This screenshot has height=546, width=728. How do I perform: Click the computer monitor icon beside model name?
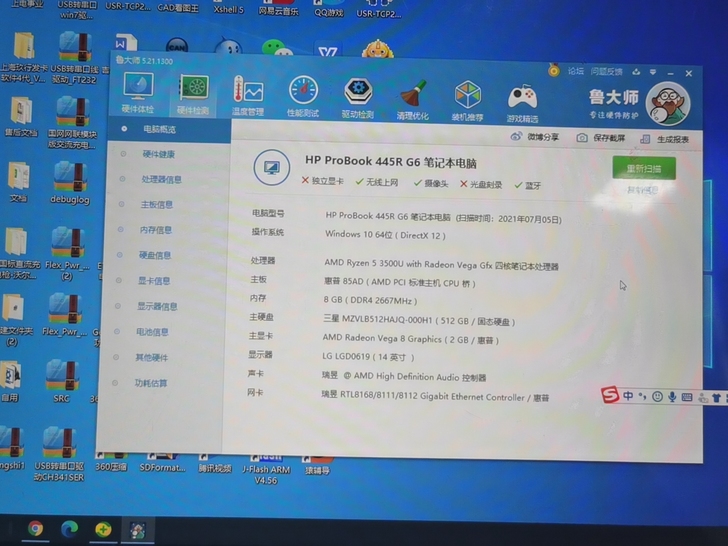272,167
